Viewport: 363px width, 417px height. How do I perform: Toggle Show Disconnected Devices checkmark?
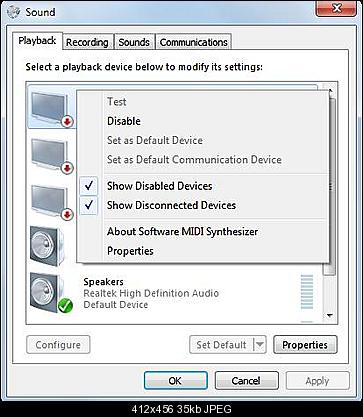89,205
